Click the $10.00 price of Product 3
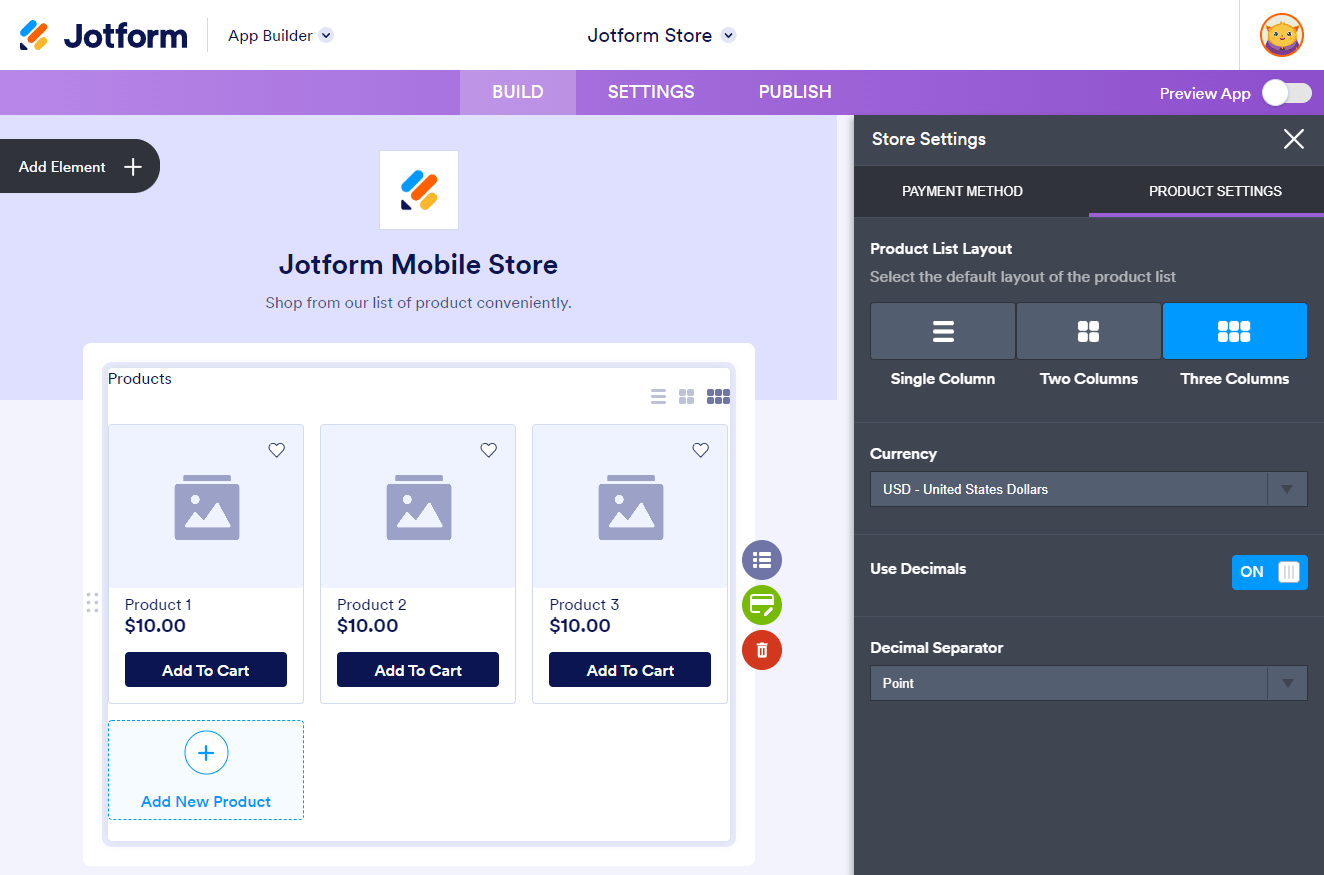This screenshot has height=875, width=1324. click(580, 626)
